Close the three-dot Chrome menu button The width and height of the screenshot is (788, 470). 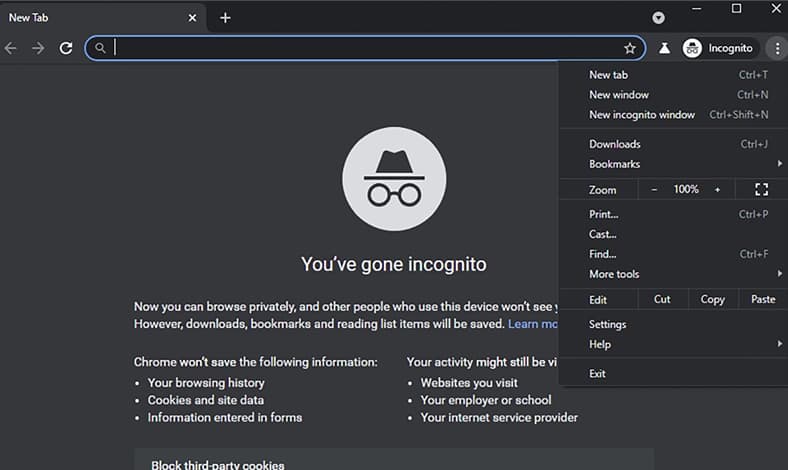pos(777,48)
